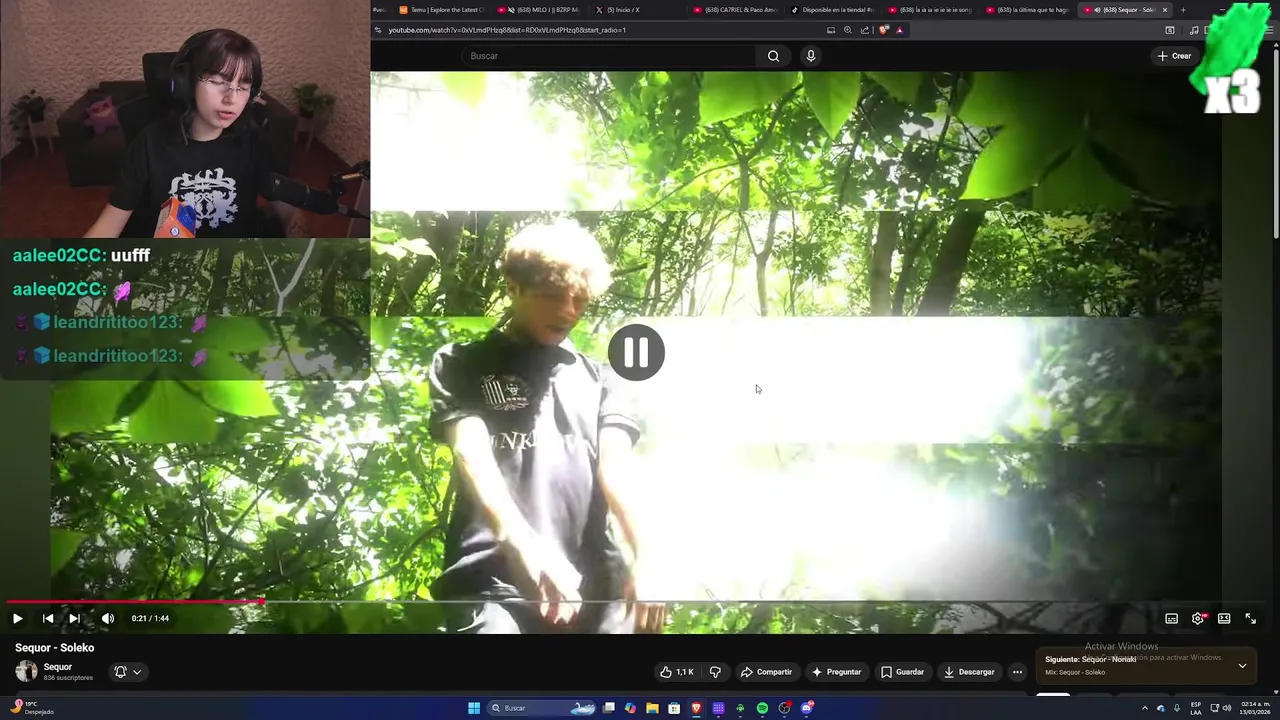Screen dimensions: 1280x720
Task: Show hidden system tray icons
Action: pyautogui.click(x=1145, y=708)
